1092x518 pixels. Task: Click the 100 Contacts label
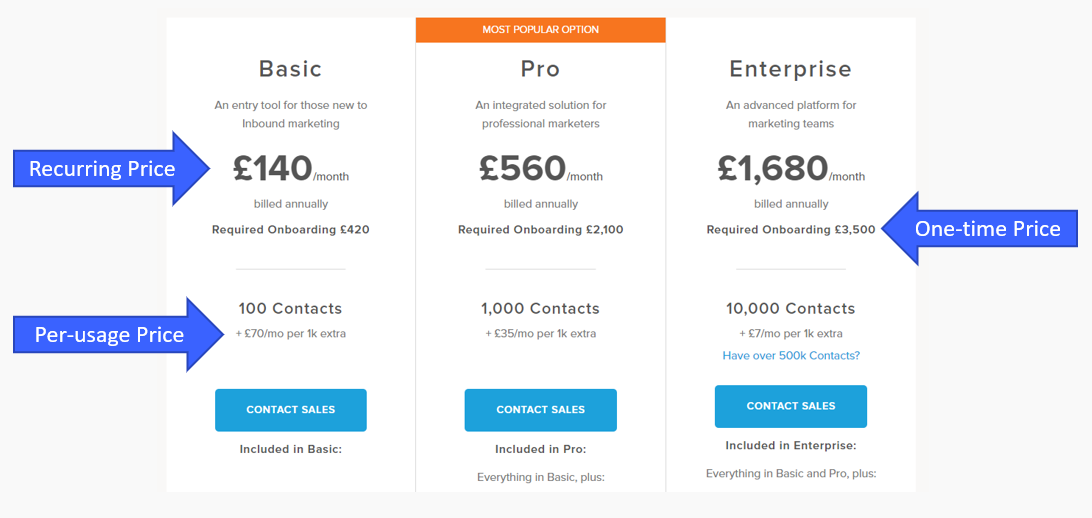290,308
